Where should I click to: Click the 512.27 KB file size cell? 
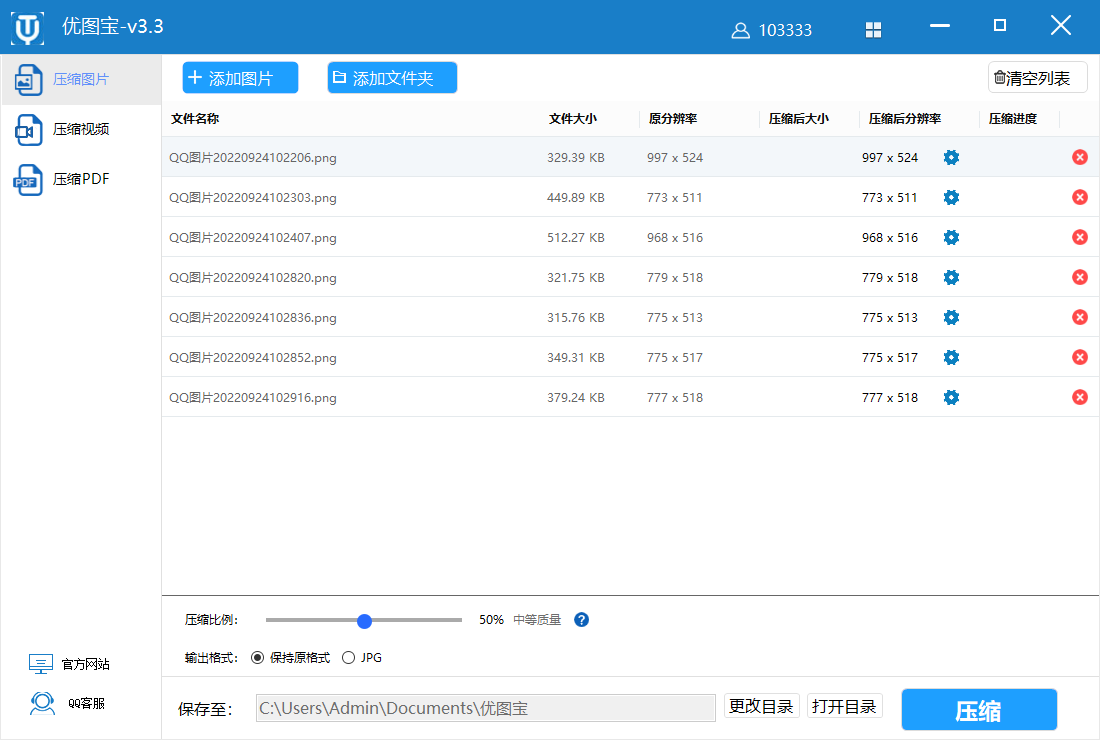tap(576, 238)
